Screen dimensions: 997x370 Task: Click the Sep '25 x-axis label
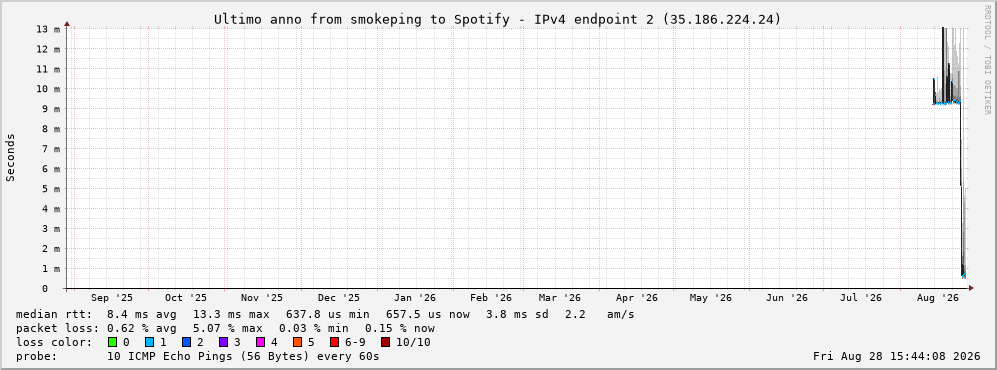point(112,298)
